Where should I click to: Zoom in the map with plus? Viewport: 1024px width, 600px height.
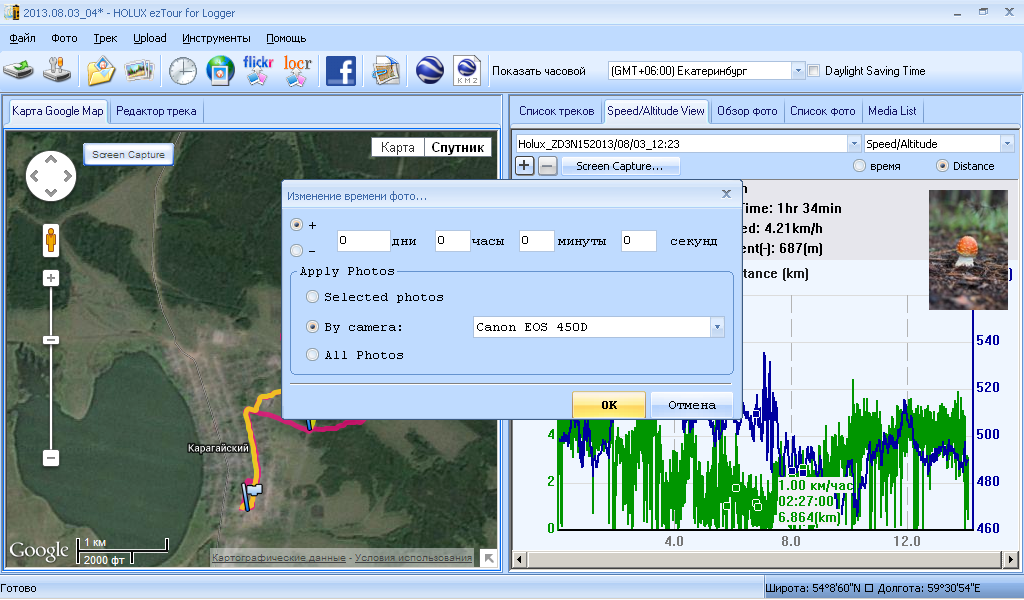tap(51, 278)
